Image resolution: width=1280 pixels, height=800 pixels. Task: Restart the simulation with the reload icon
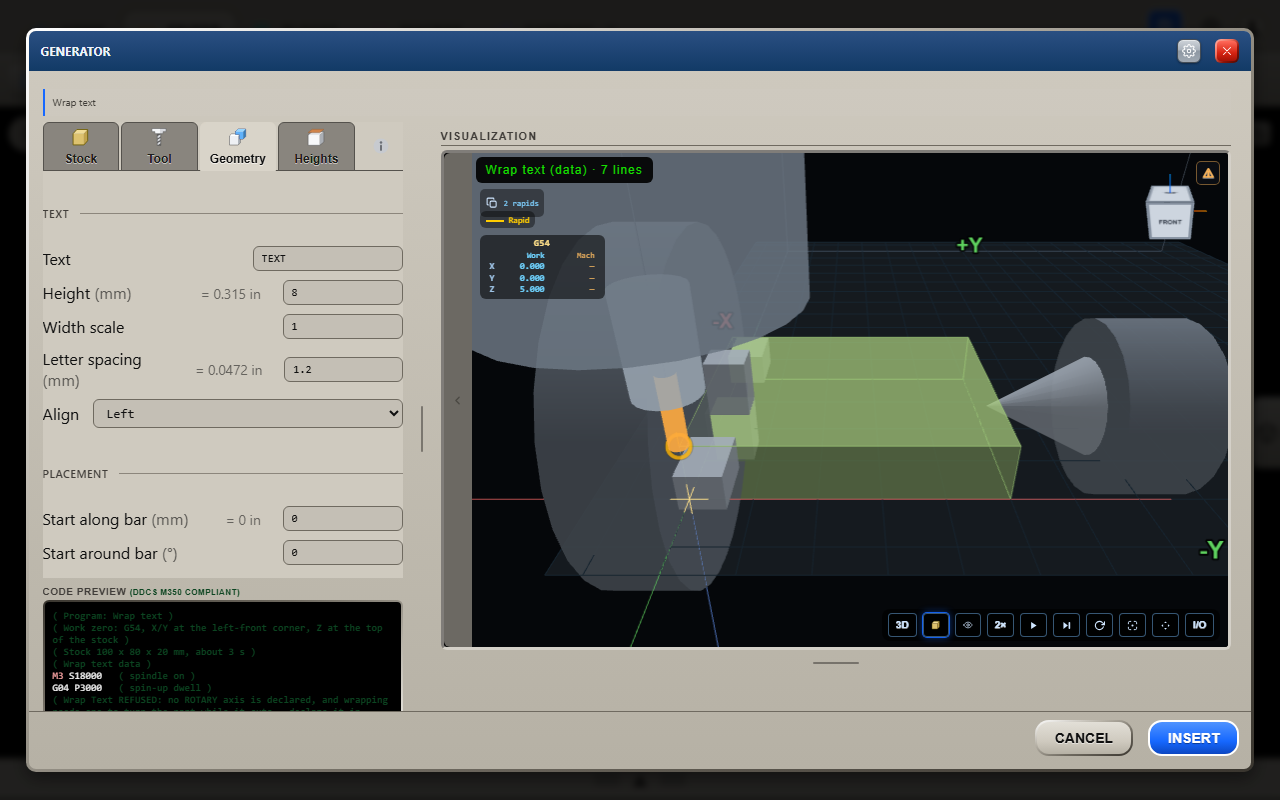(x=1100, y=625)
